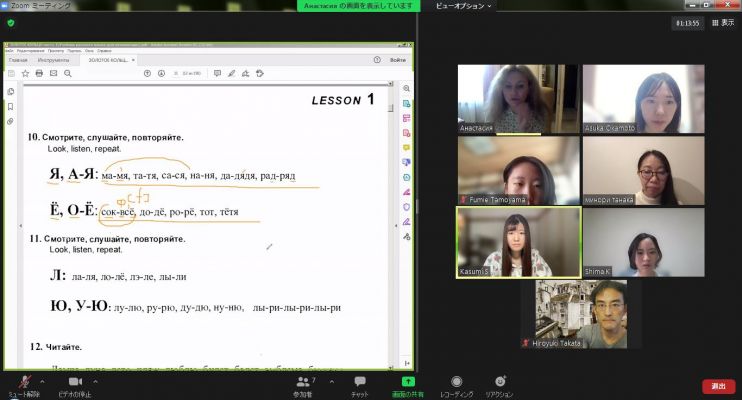The image size is (742, 400).
Task: Click the email envelope icon in Acrobat
Action: pyautogui.click(x=53, y=73)
